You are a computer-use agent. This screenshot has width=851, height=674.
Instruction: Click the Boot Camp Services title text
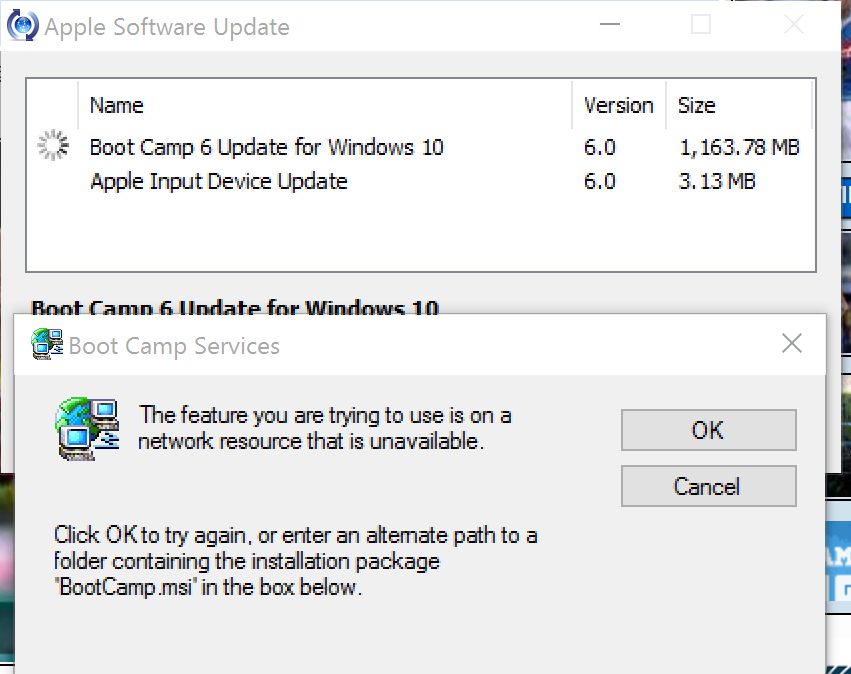[174, 346]
